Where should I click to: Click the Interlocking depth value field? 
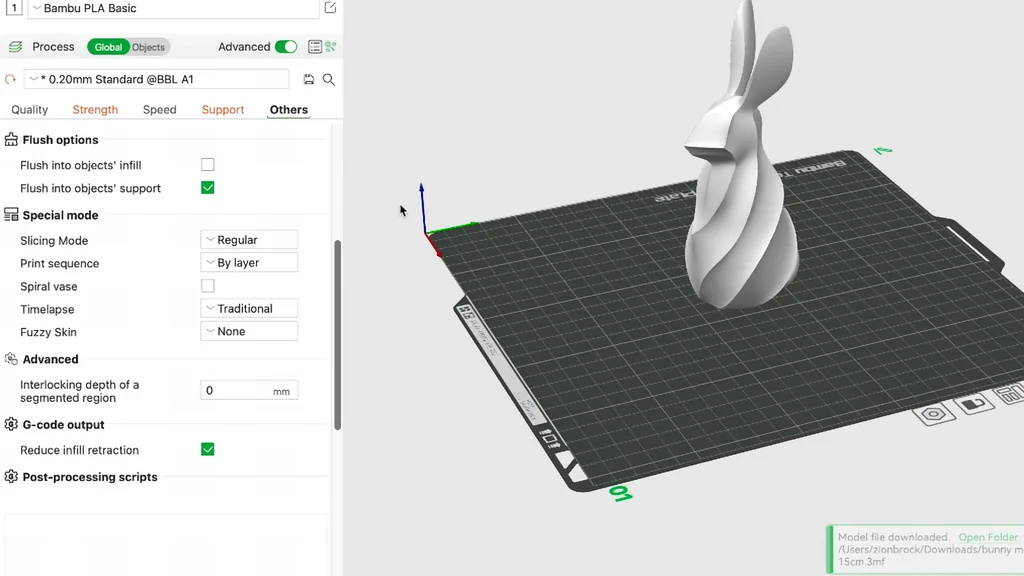(x=249, y=391)
